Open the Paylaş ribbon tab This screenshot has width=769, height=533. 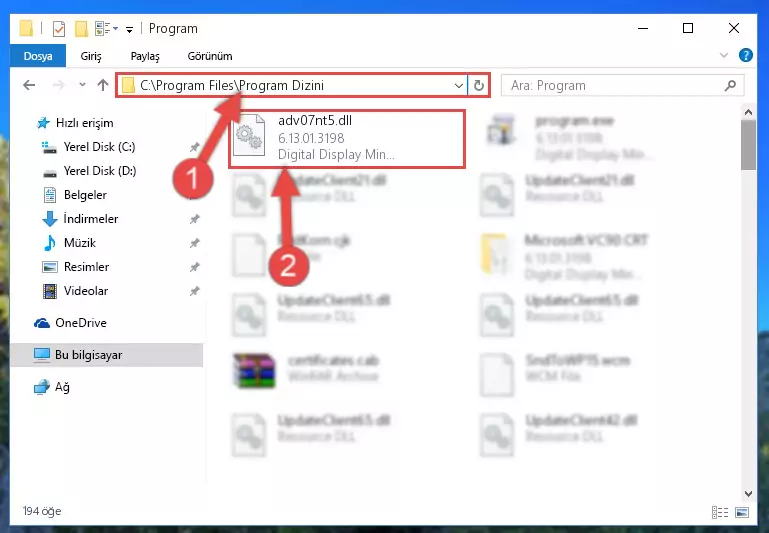[x=145, y=56]
